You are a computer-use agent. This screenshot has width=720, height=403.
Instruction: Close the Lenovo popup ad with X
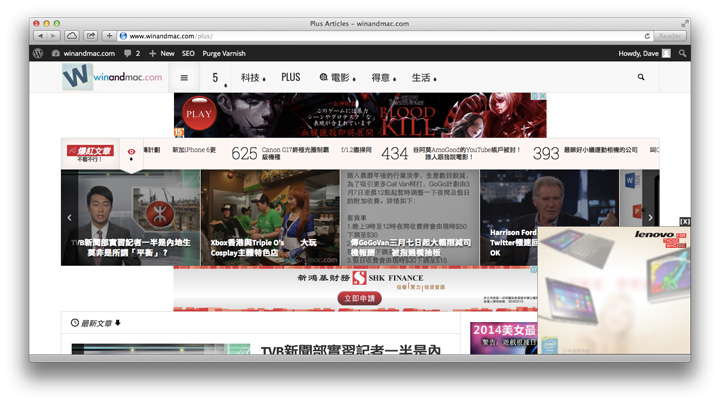coord(685,221)
